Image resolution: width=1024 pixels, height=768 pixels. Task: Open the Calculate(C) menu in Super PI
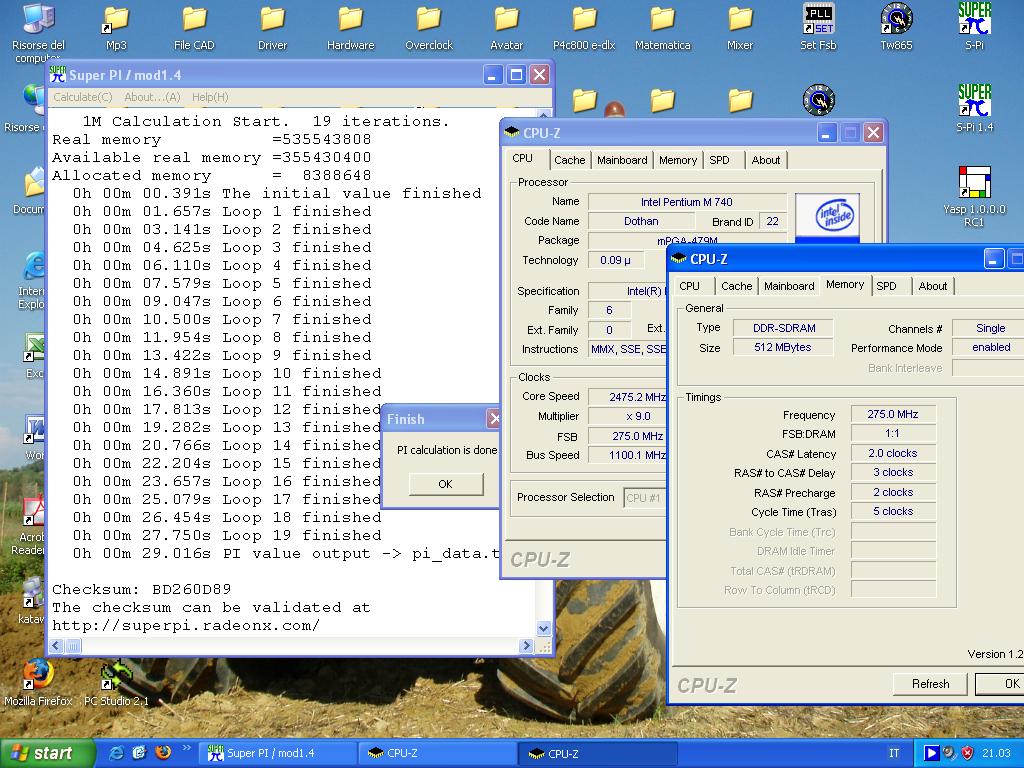point(83,97)
